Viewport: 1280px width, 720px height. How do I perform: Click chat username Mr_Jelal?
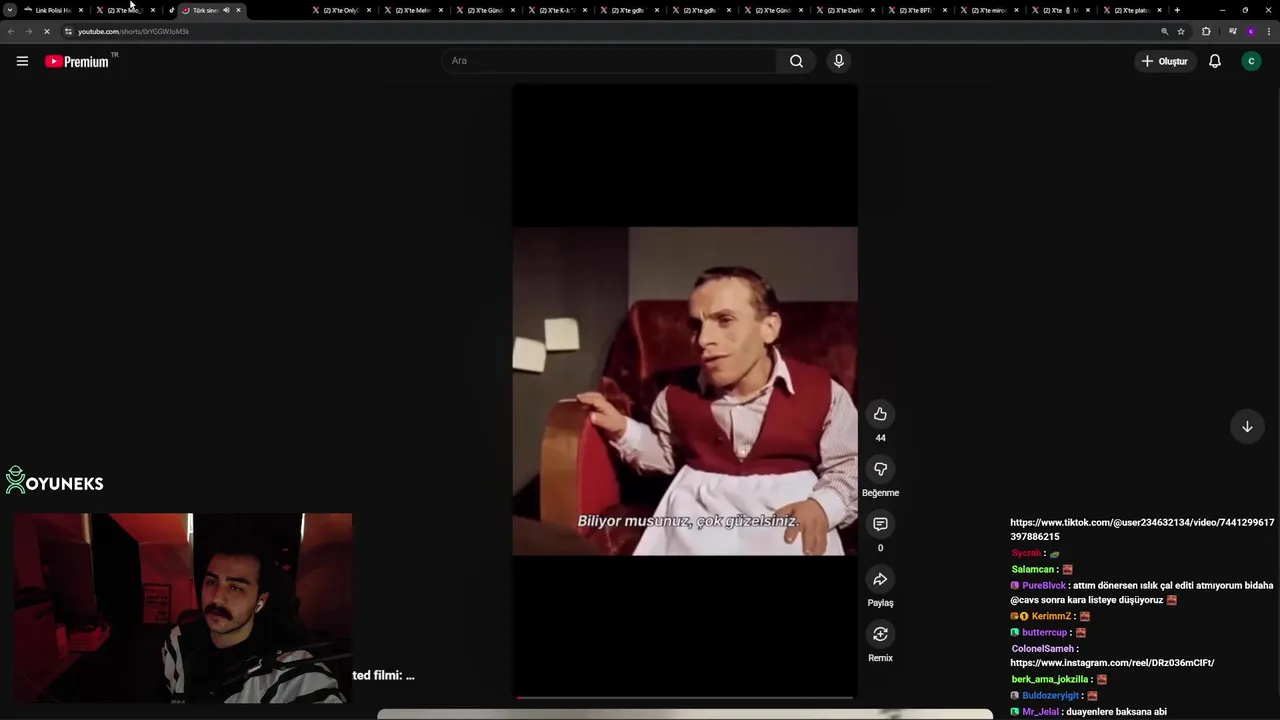pyautogui.click(x=1040, y=712)
